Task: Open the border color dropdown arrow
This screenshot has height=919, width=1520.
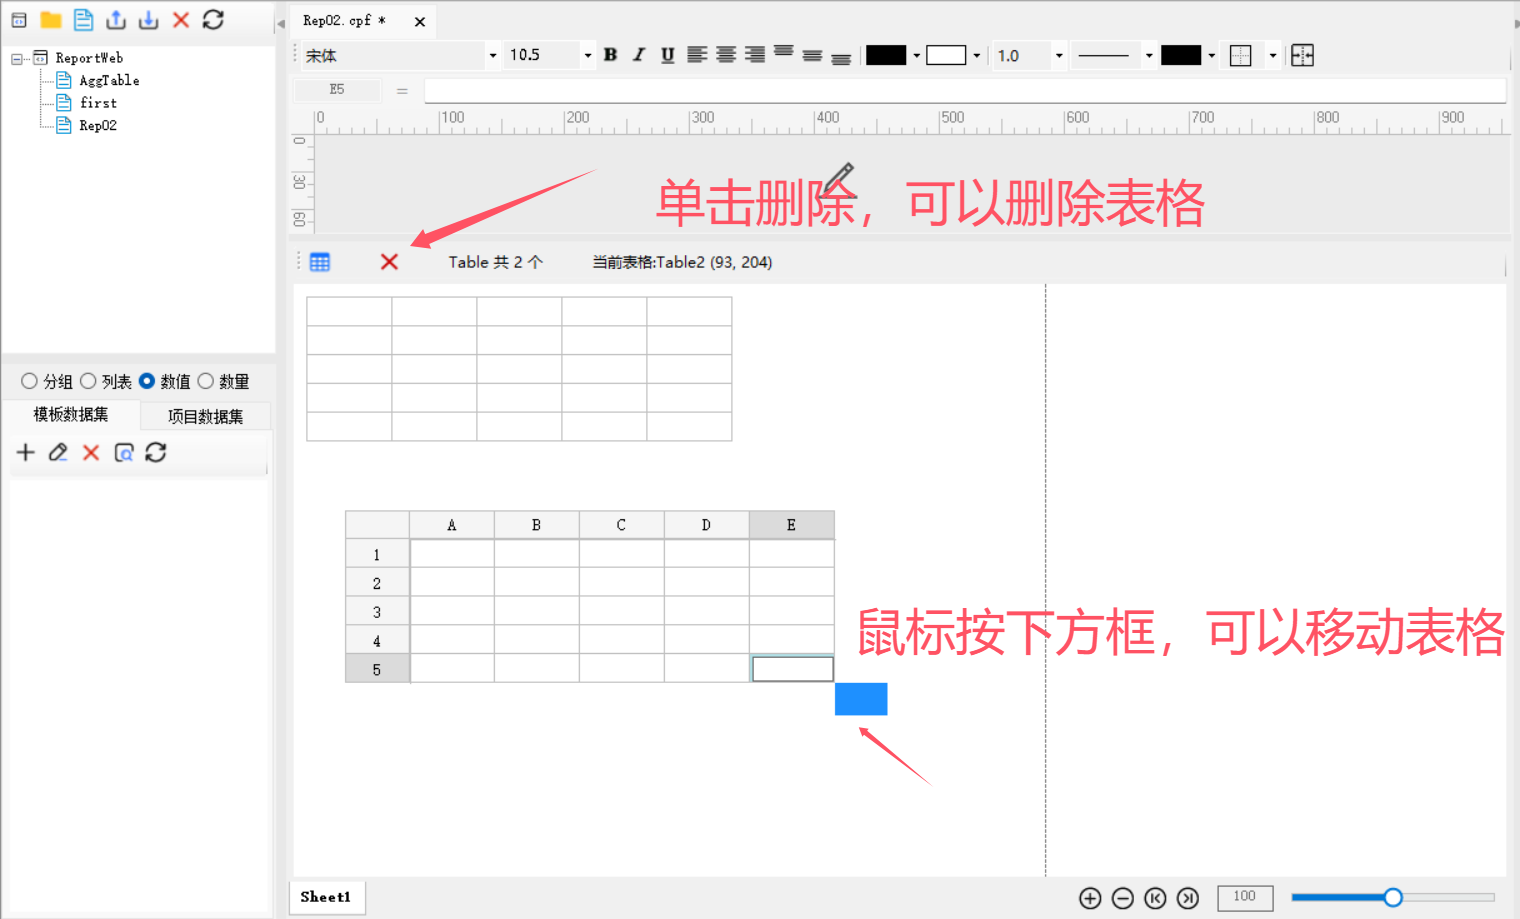Action: [x=1212, y=56]
